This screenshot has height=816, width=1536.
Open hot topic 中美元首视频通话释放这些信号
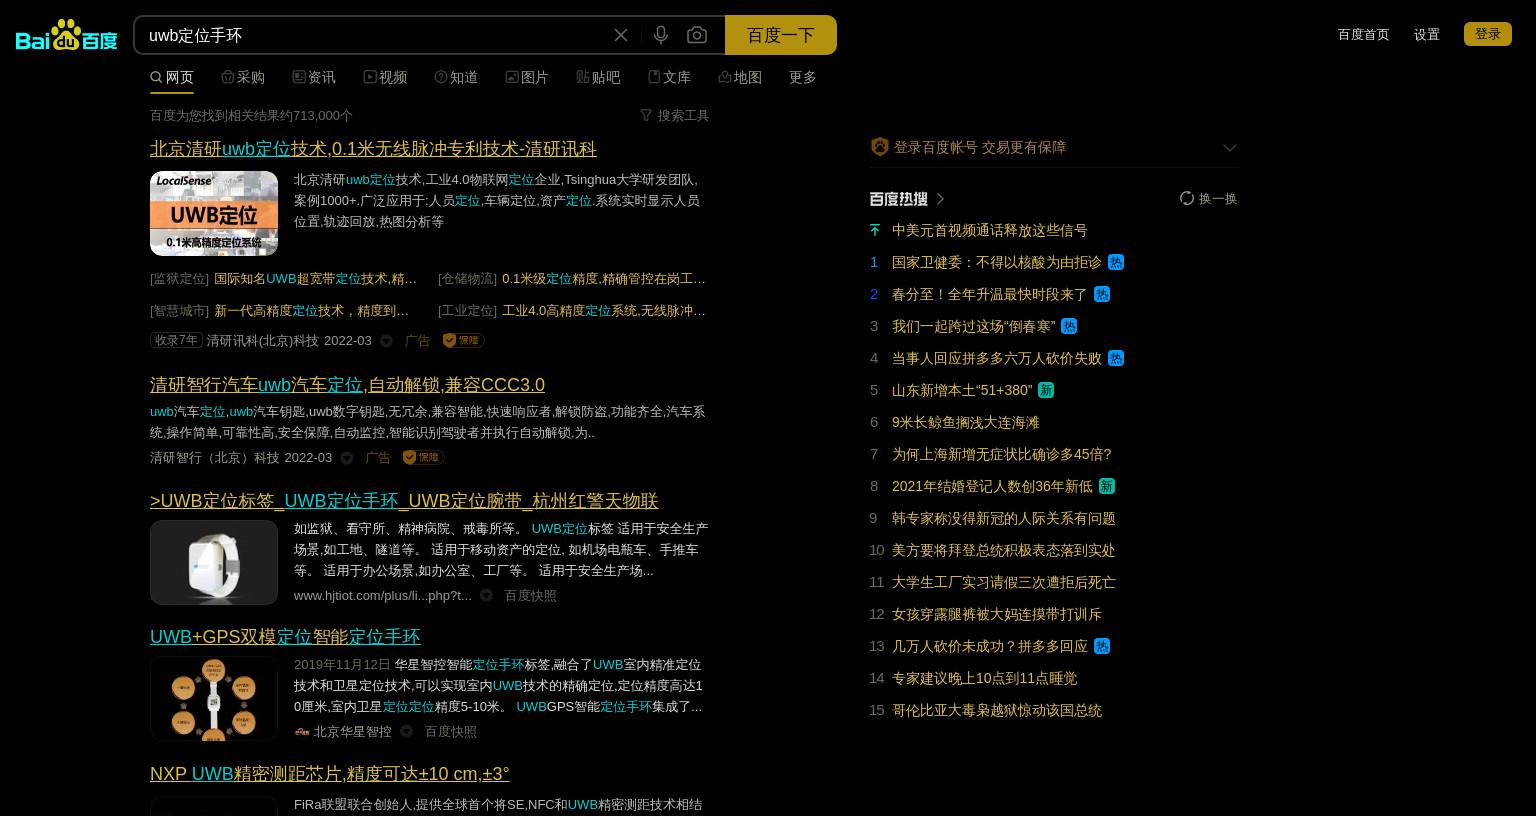(x=990, y=230)
